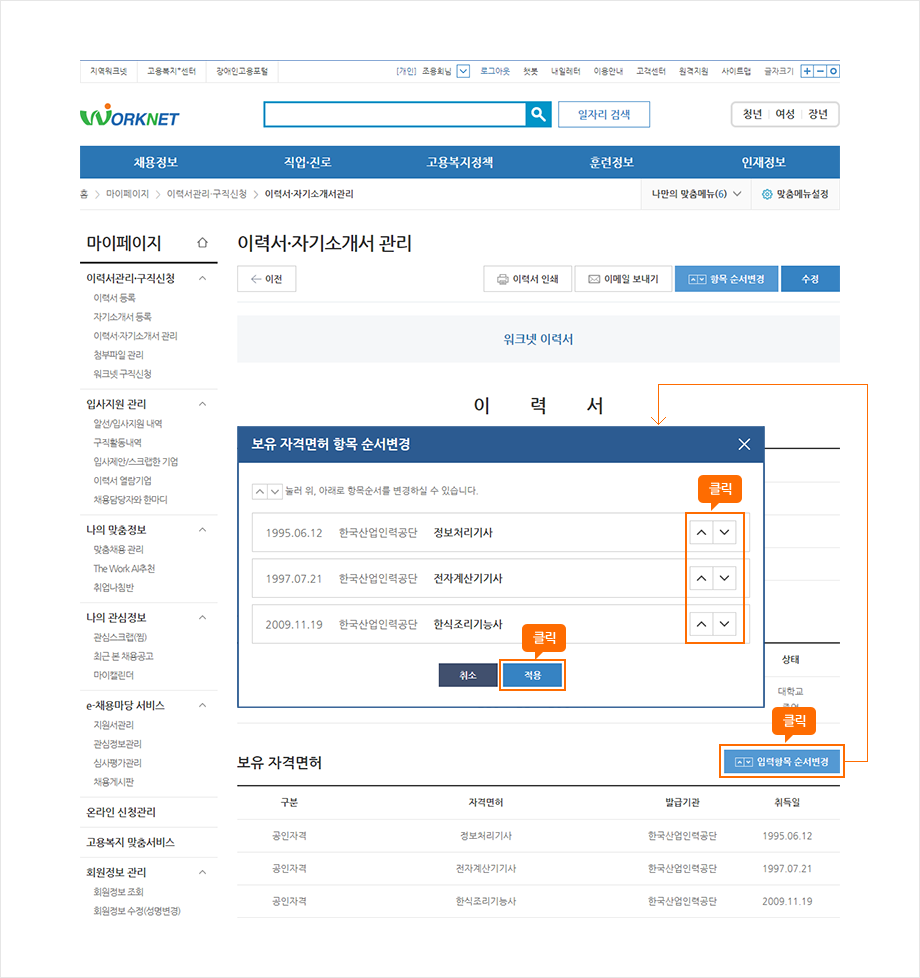Click the home icon beside 마이페이지
This screenshot has width=920, height=978.
point(203,243)
